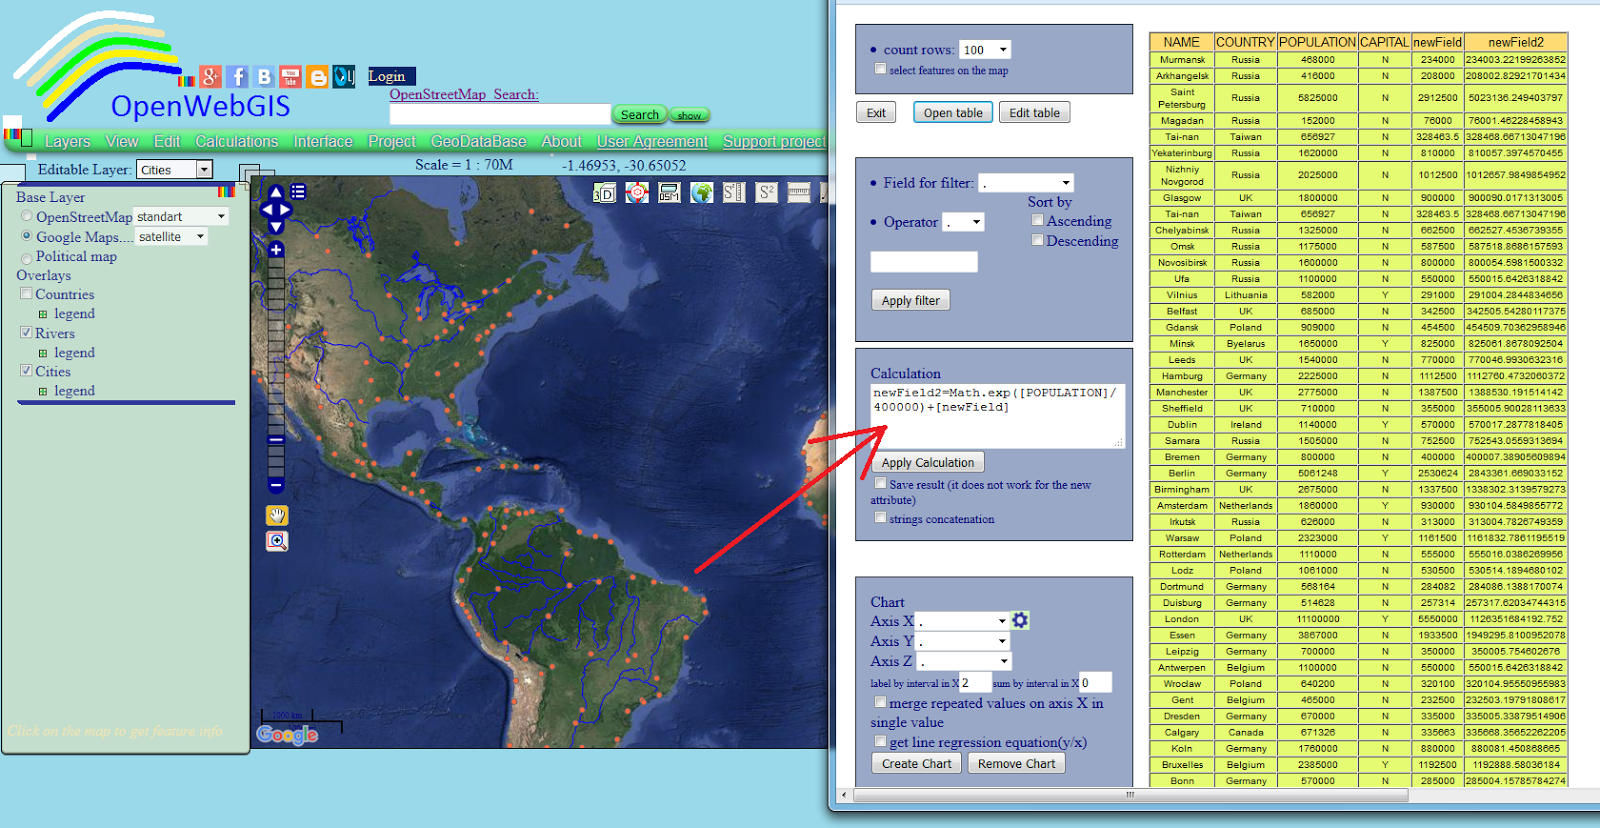Open the YouTube channel icon
The image size is (1600, 828).
(x=291, y=77)
